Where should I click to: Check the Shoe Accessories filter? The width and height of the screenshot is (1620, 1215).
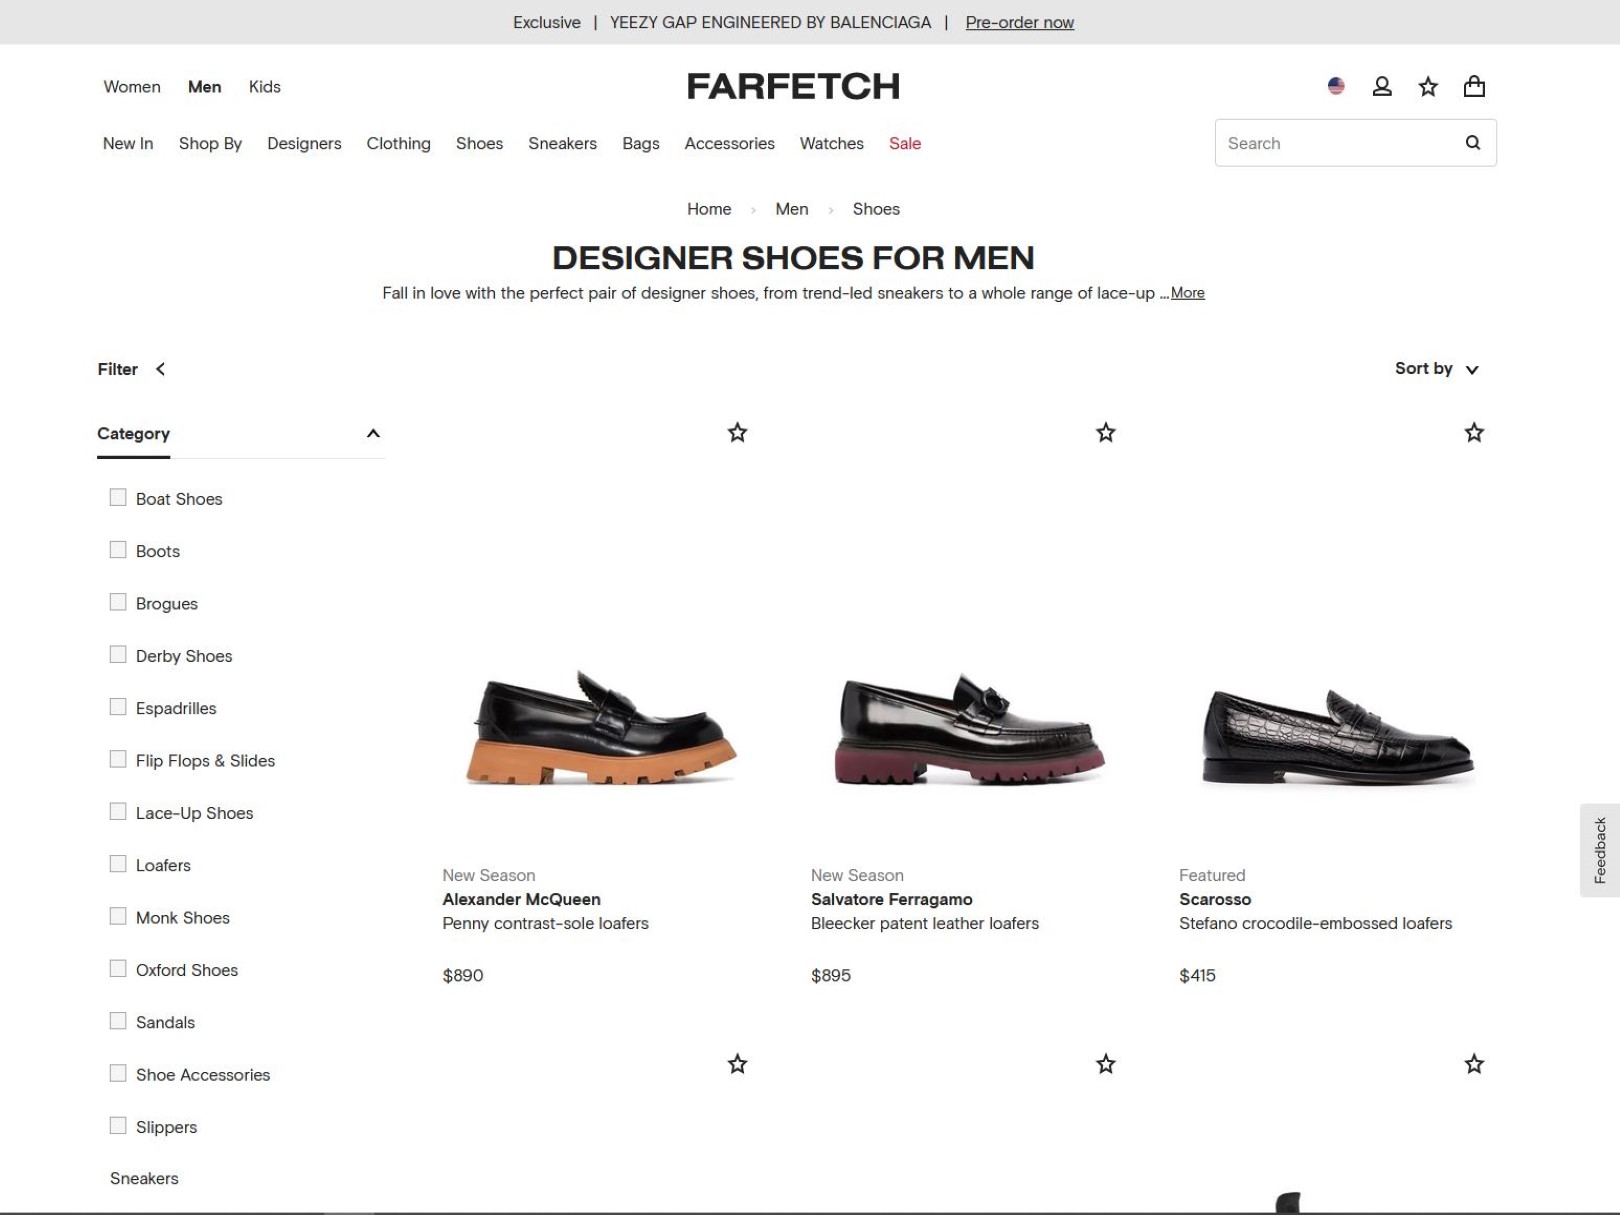pyautogui.click(x=118, y=1073)
